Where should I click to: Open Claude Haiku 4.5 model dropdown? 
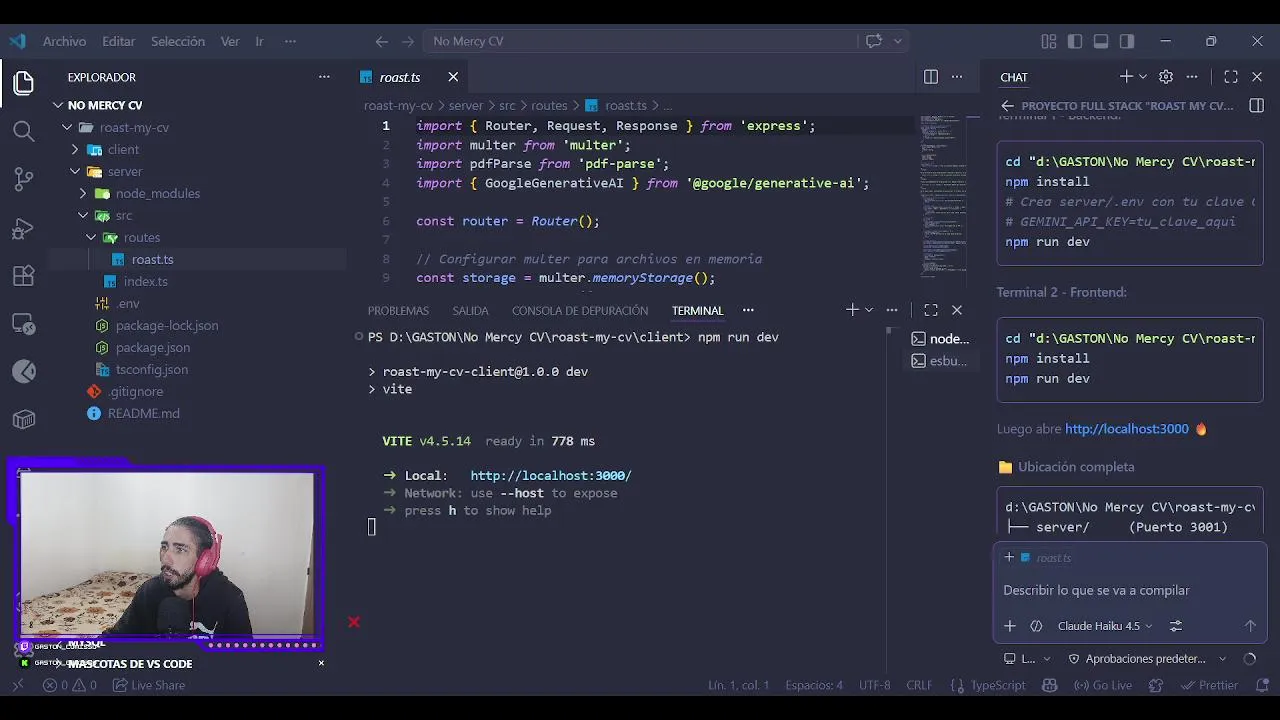1105,626
